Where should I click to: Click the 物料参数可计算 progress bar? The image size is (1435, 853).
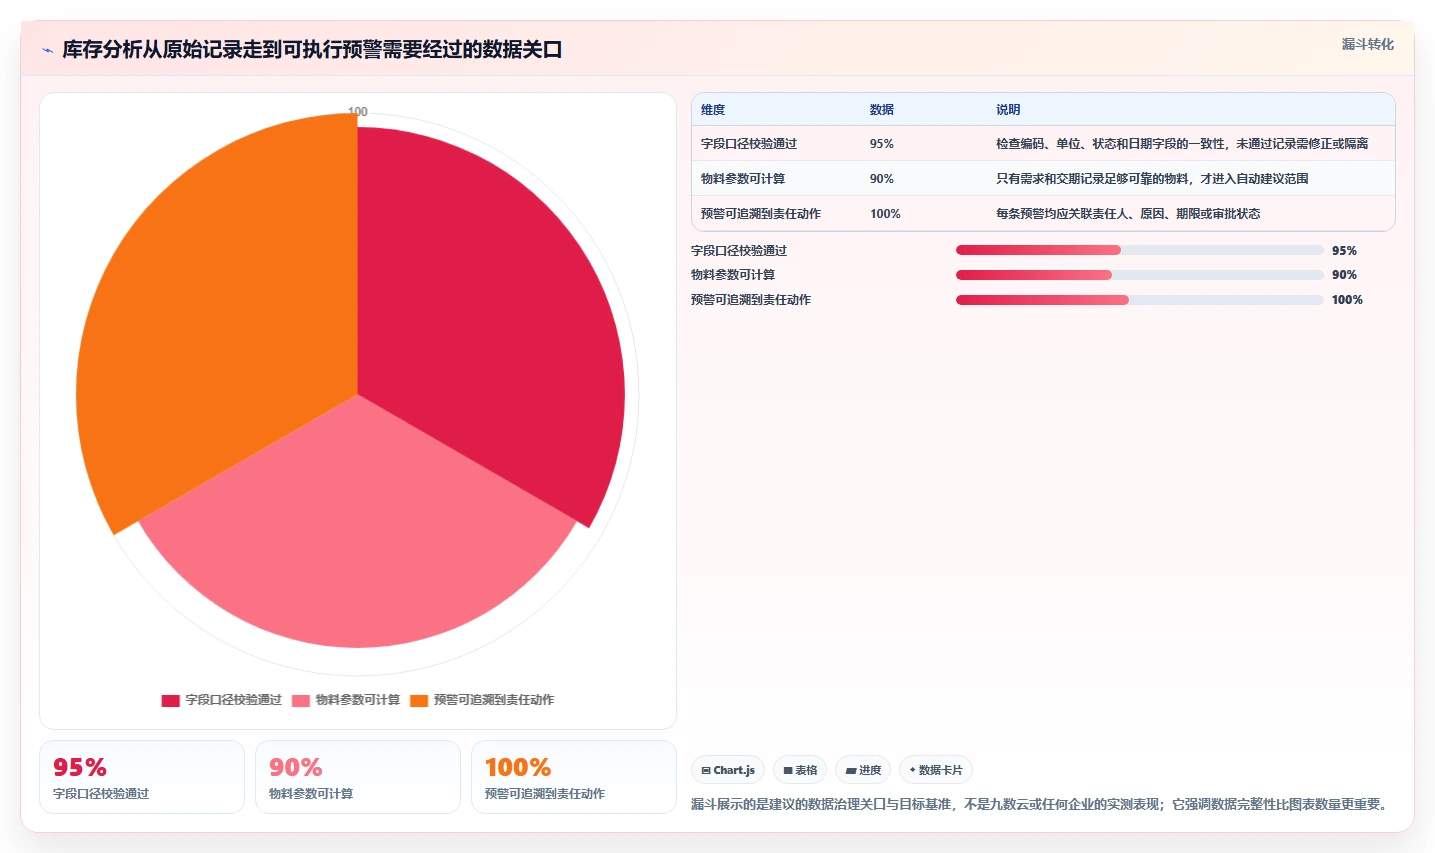click(x=1140, y=275)
